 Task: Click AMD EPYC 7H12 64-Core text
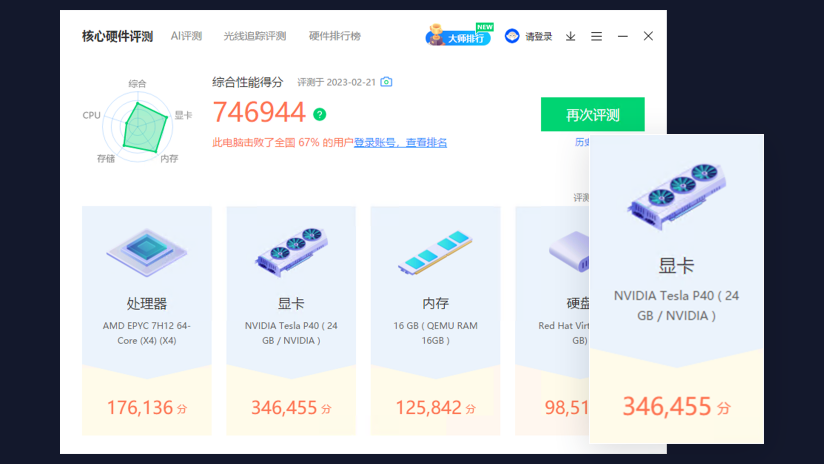tap(147, 333)
